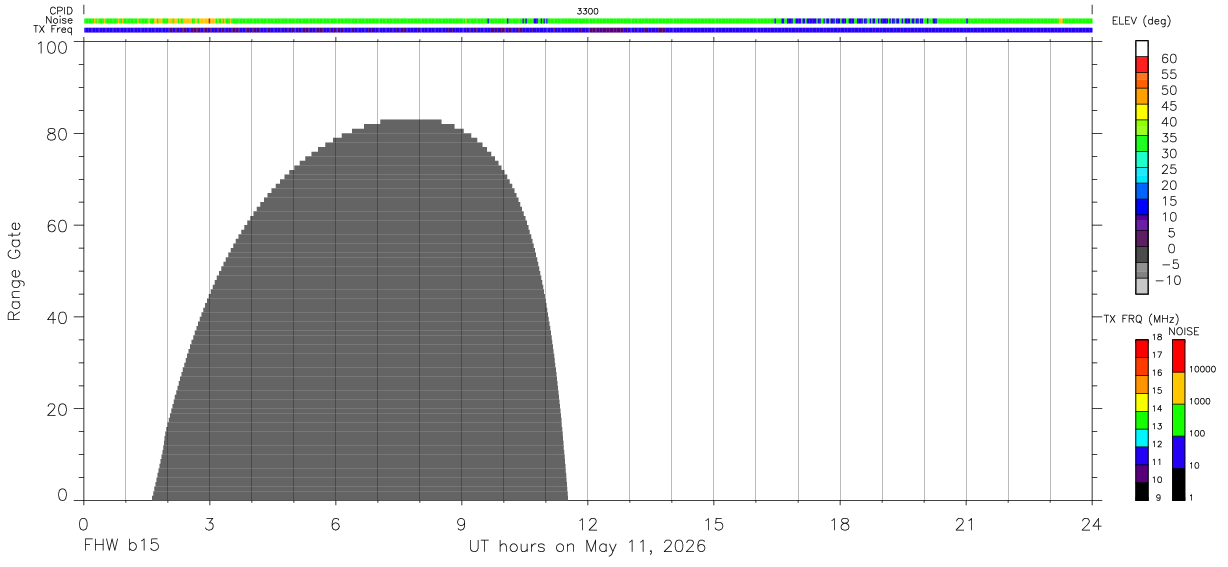This screenshot has width=1228, height=567.
Task: Click the Range Gate axis label
Action: pyautogui.click(x=15, y=271)
